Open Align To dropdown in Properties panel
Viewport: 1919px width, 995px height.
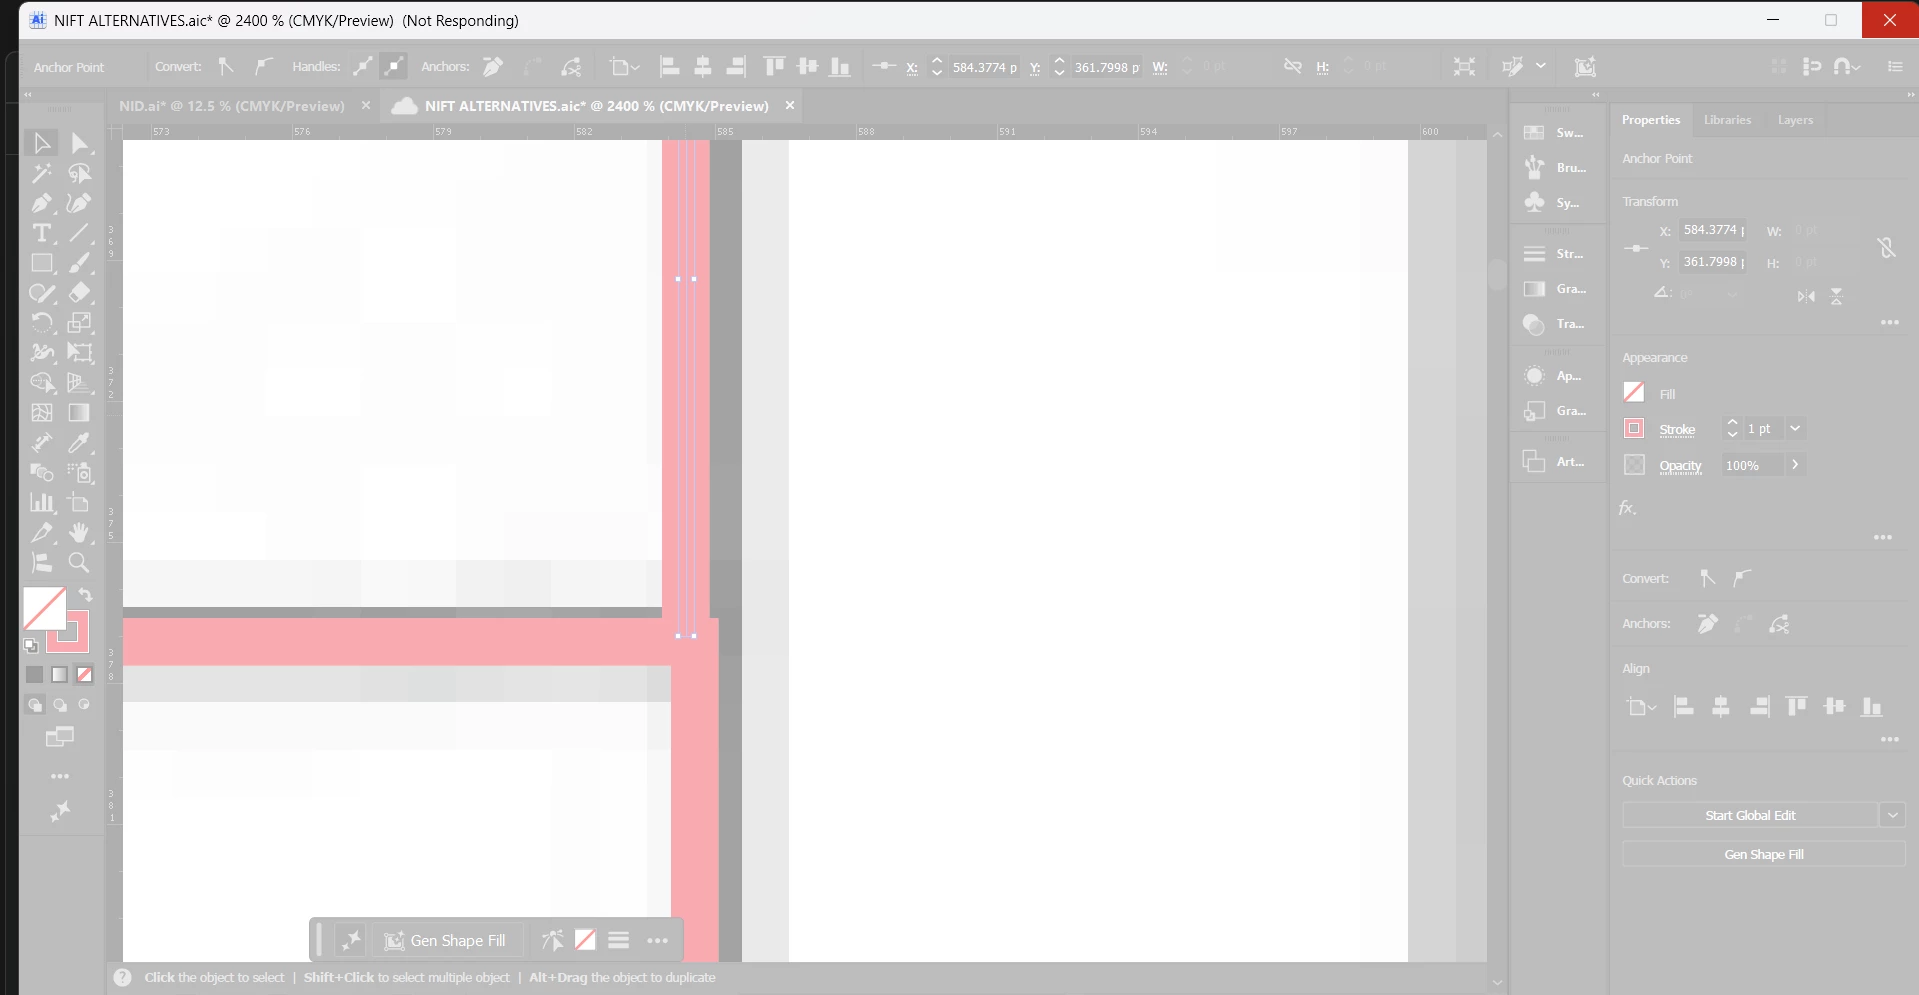pyautogui.click(x=1641, y=707)
